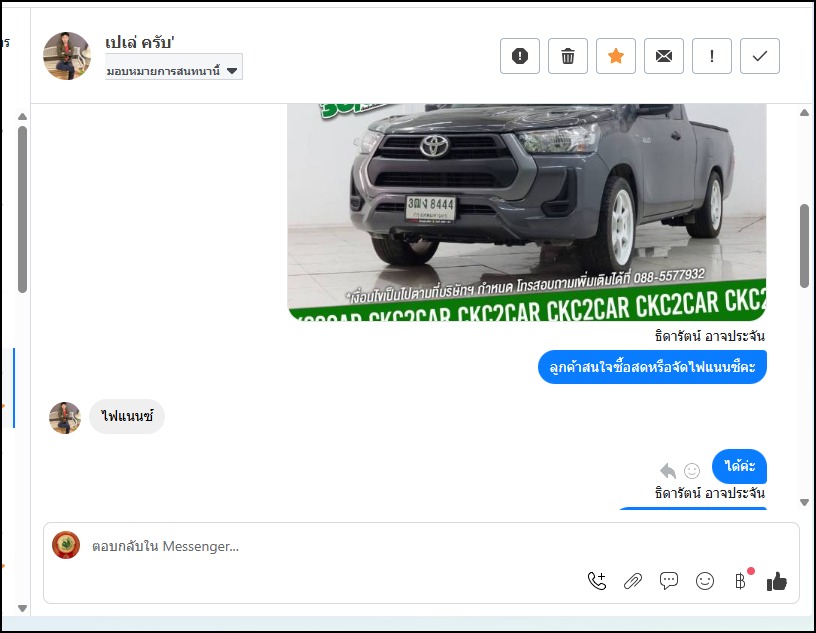This screenshot has height=633, width=816.
Task: Click the page avatar in reply box
Action: [66, 545]
